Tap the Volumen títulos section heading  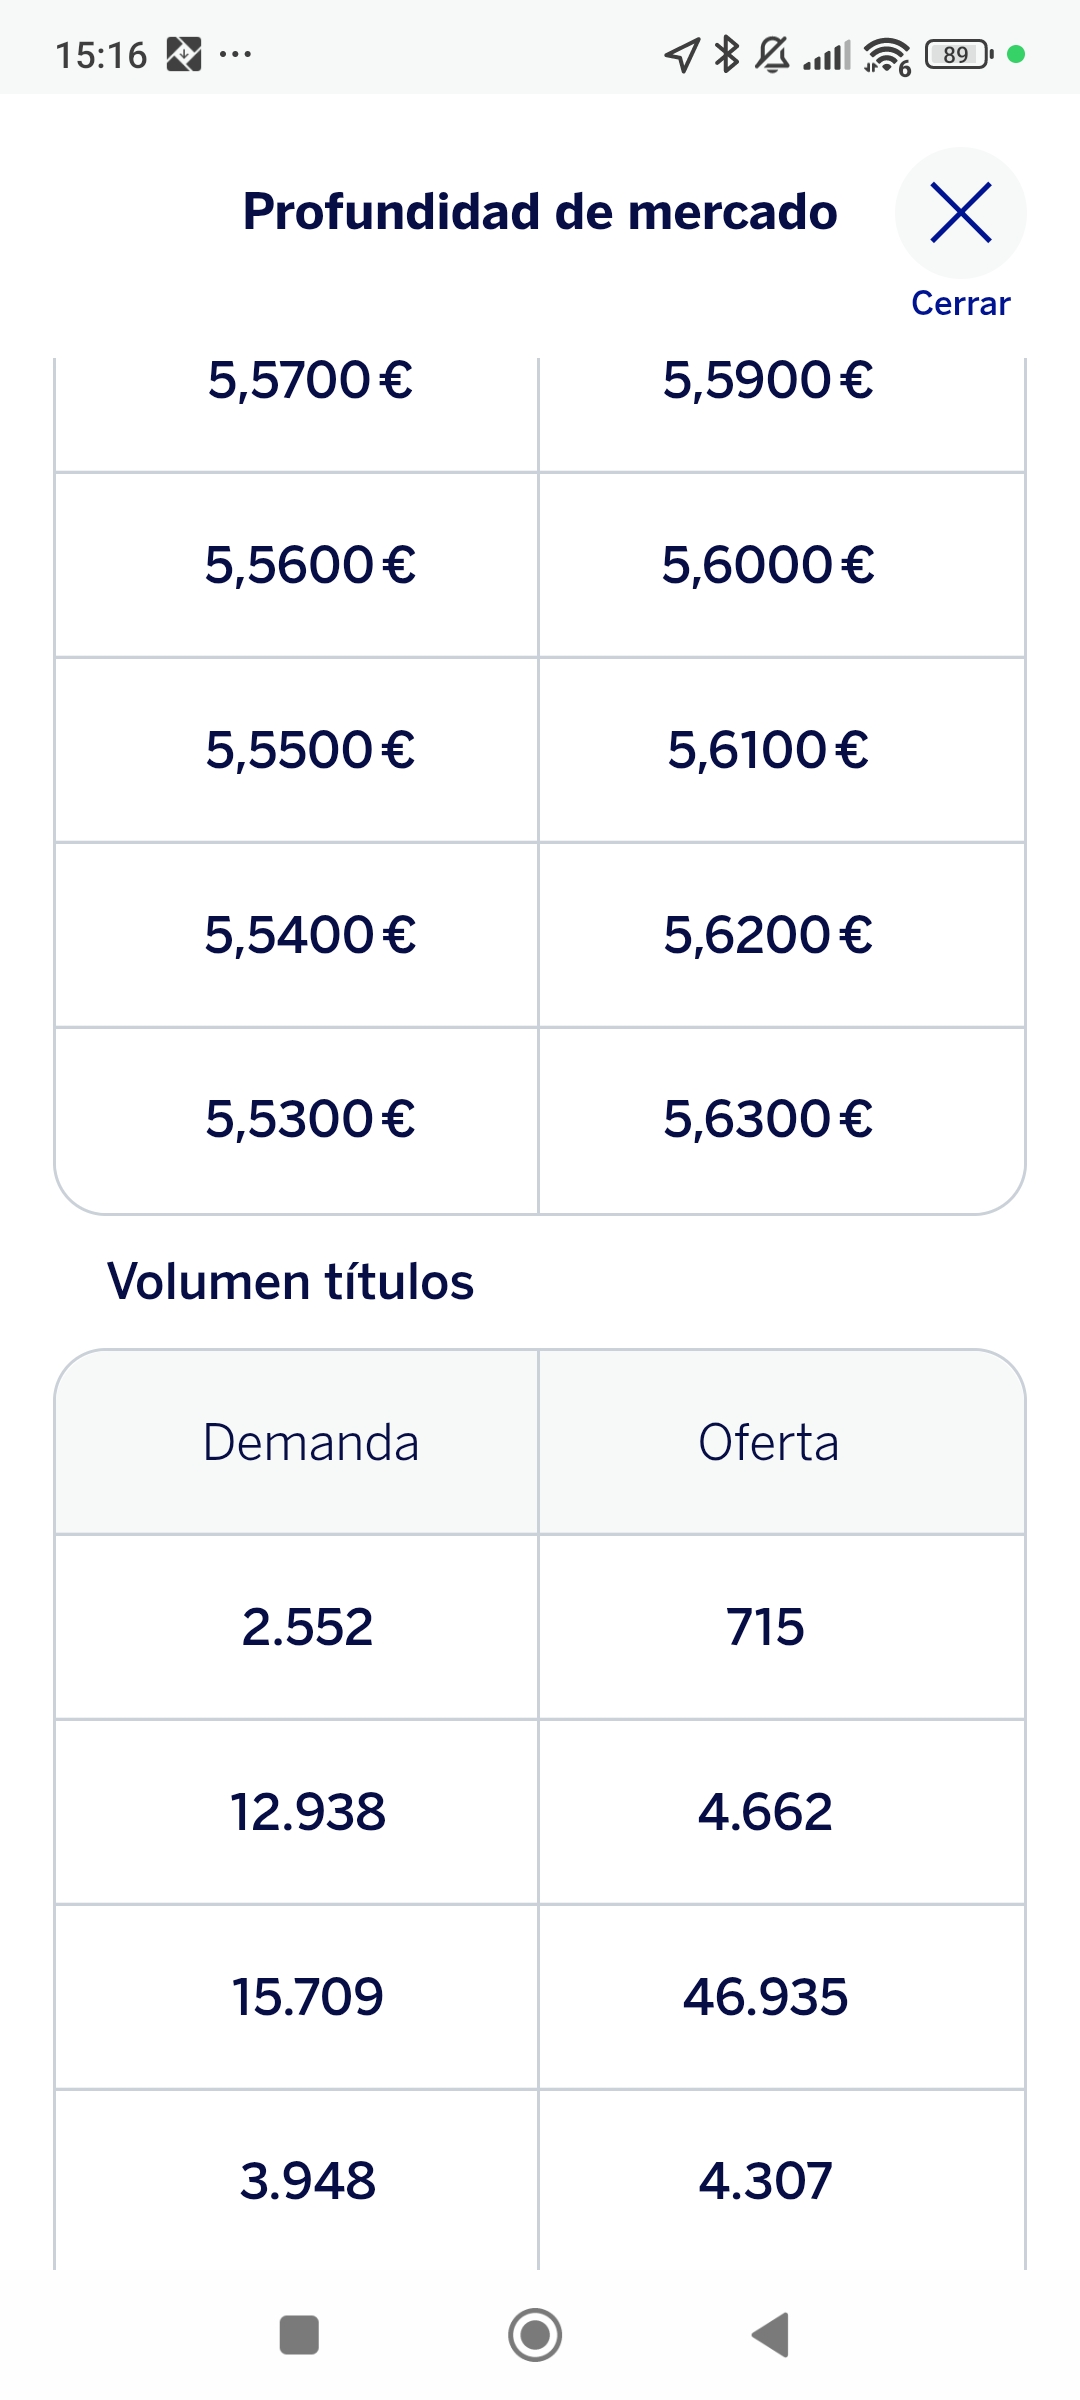pyautogui.click(x=290, y=1281)
